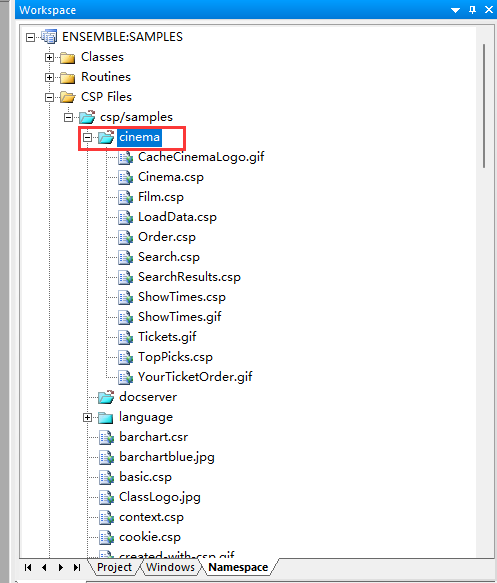Click the docserver folder icon
497x583 pixels.
(106, 397)
